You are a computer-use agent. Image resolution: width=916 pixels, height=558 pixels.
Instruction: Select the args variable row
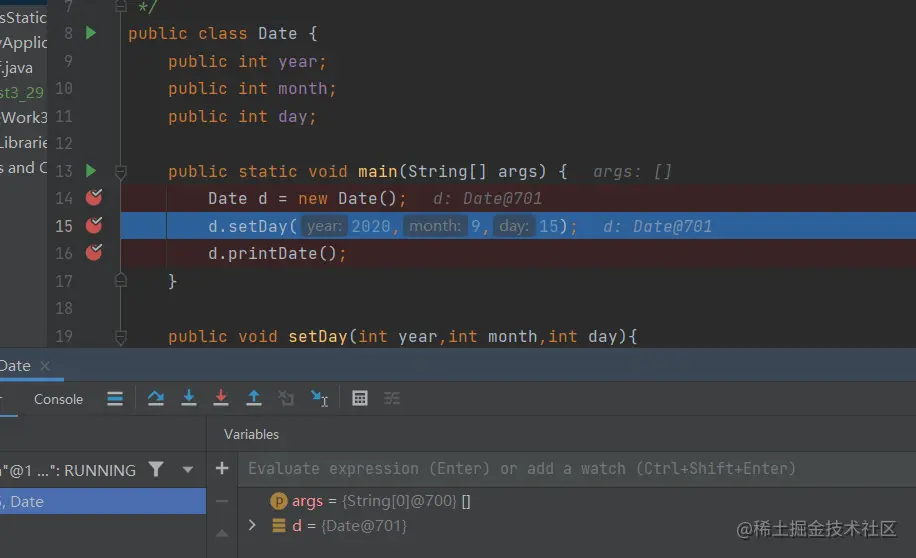(x=370, y=501)
